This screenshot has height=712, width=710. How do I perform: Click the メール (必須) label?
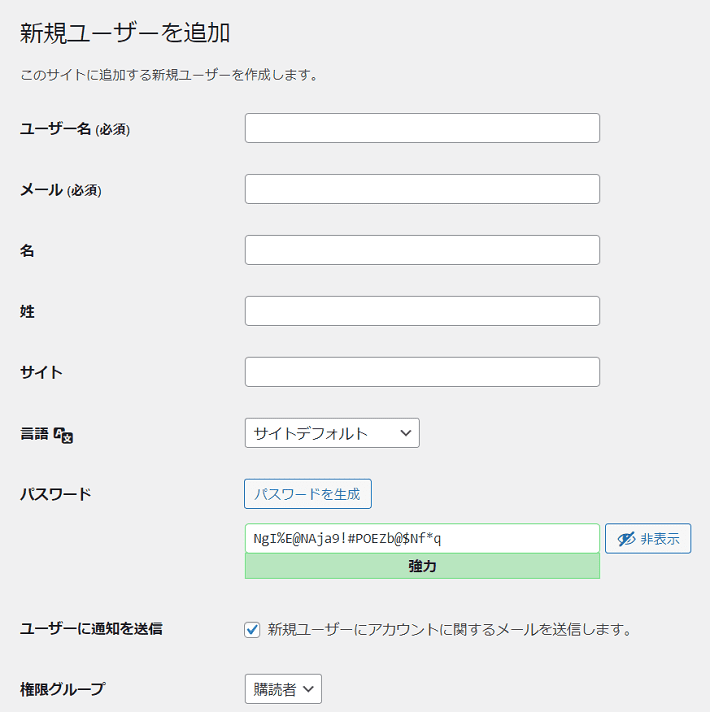61,190
